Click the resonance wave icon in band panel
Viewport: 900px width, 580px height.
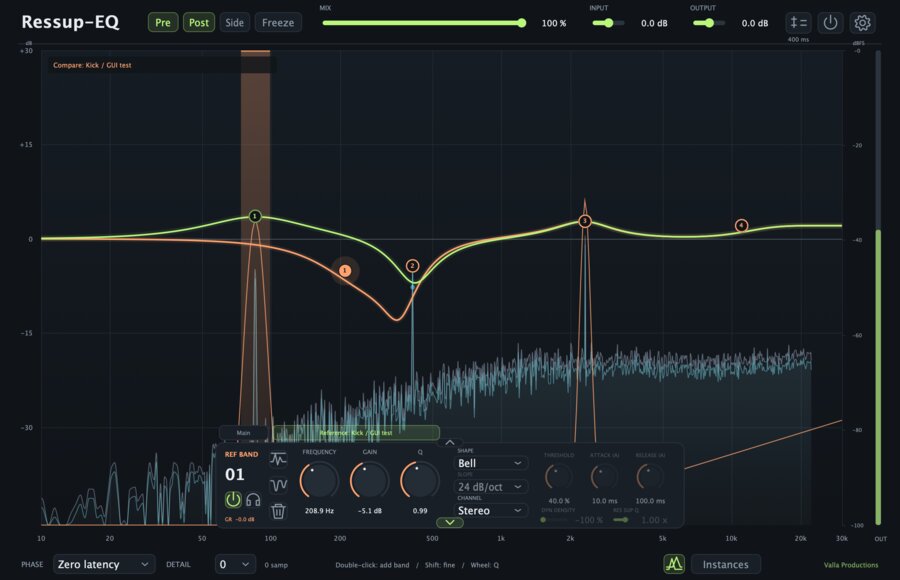(x=278, y=486)
